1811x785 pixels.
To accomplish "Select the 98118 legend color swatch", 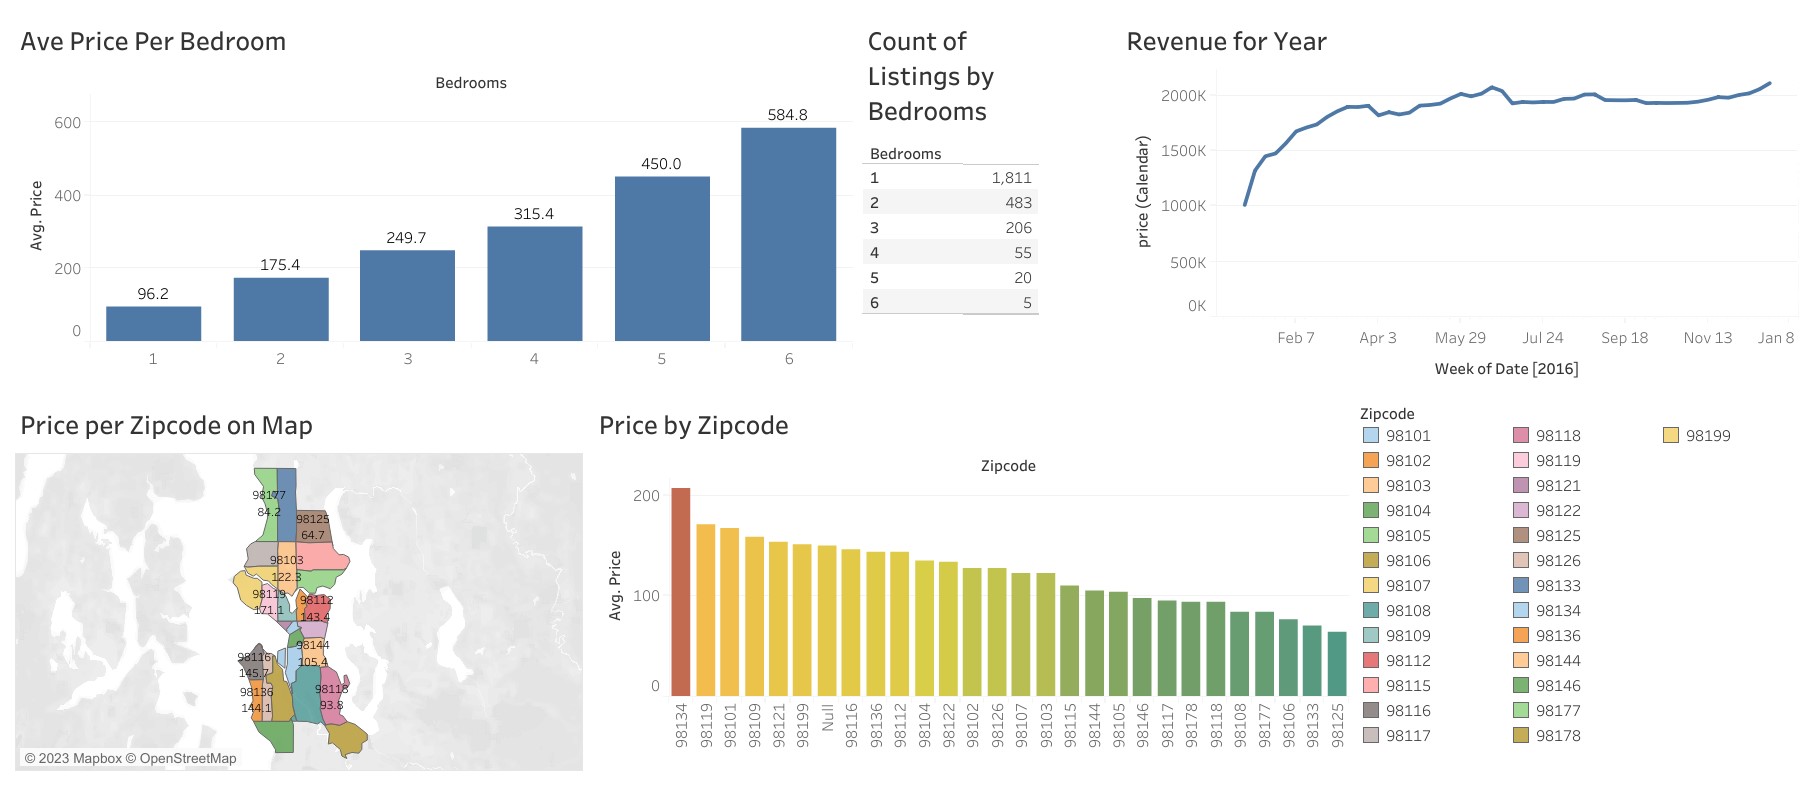I will [x=1521, y=435].
